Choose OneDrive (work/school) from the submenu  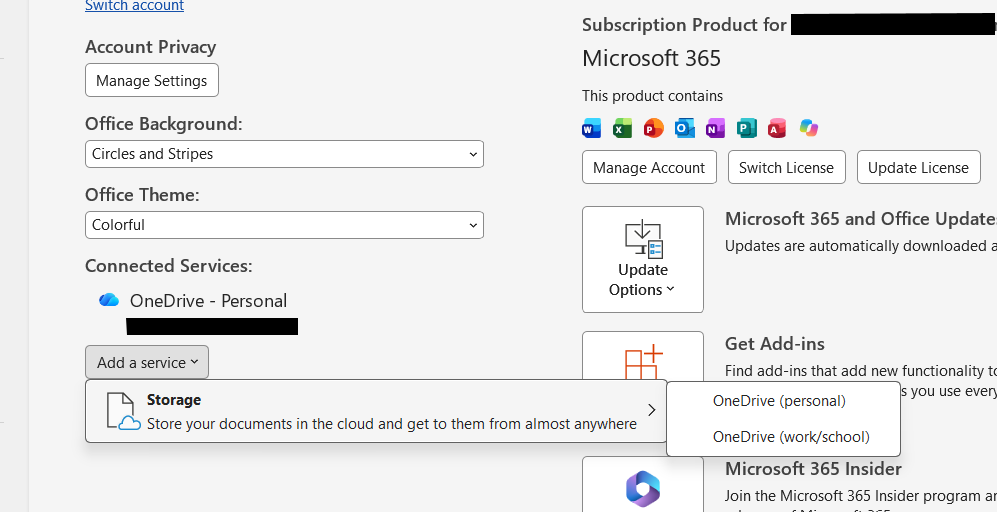[783, 437]
